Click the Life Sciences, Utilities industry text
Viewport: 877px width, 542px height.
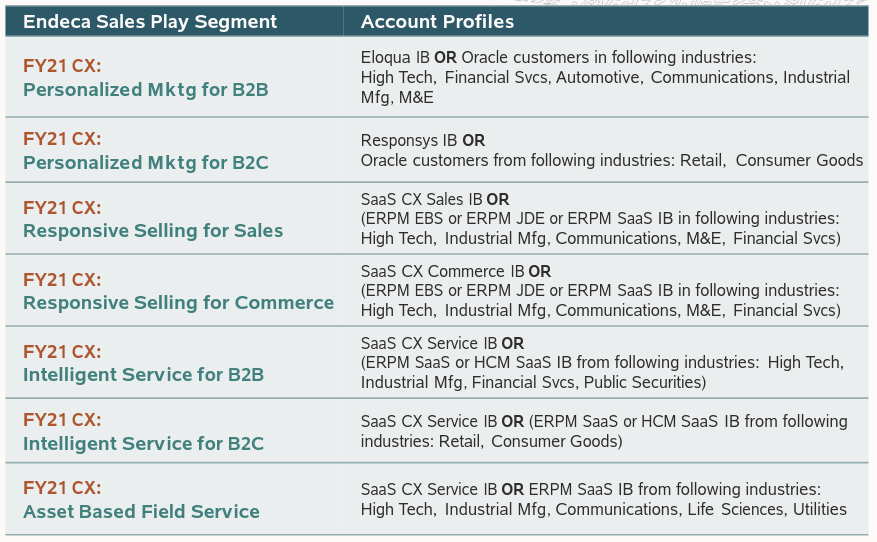766,509
